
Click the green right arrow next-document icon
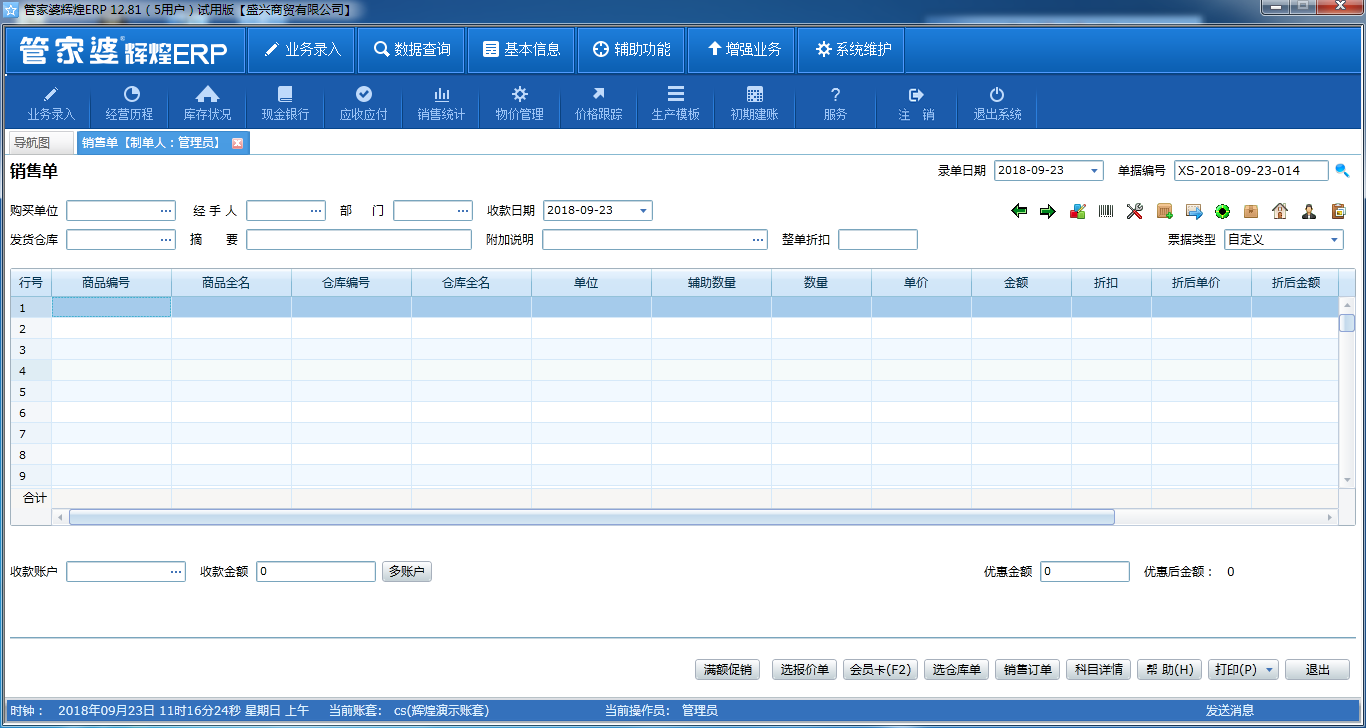[x=1048, y=211]
